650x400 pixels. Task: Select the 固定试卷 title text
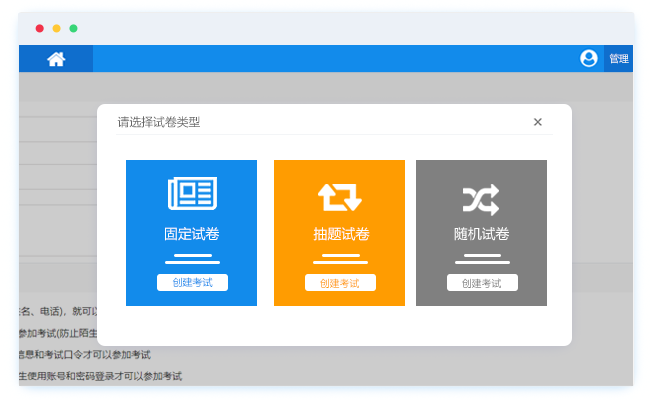[x=192, y=235]
